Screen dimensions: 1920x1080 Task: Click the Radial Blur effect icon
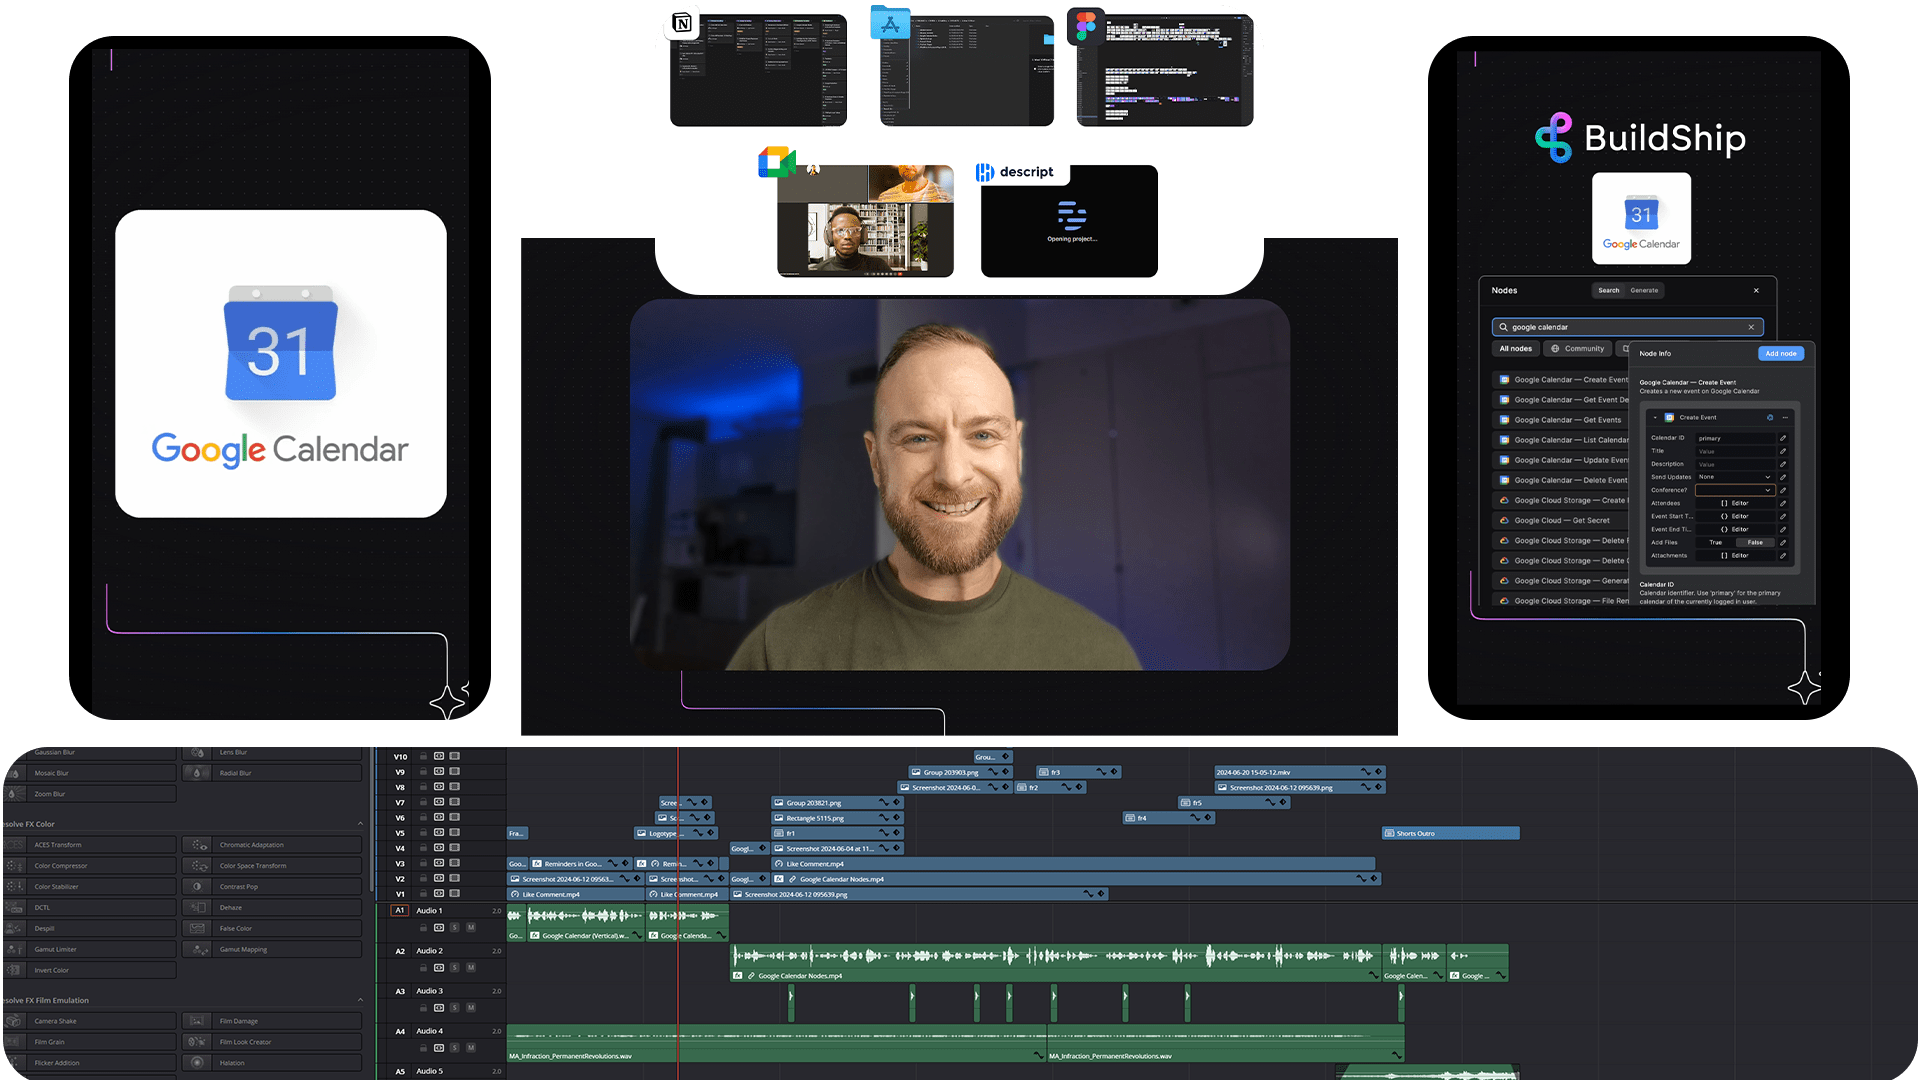tap(197, 773)
